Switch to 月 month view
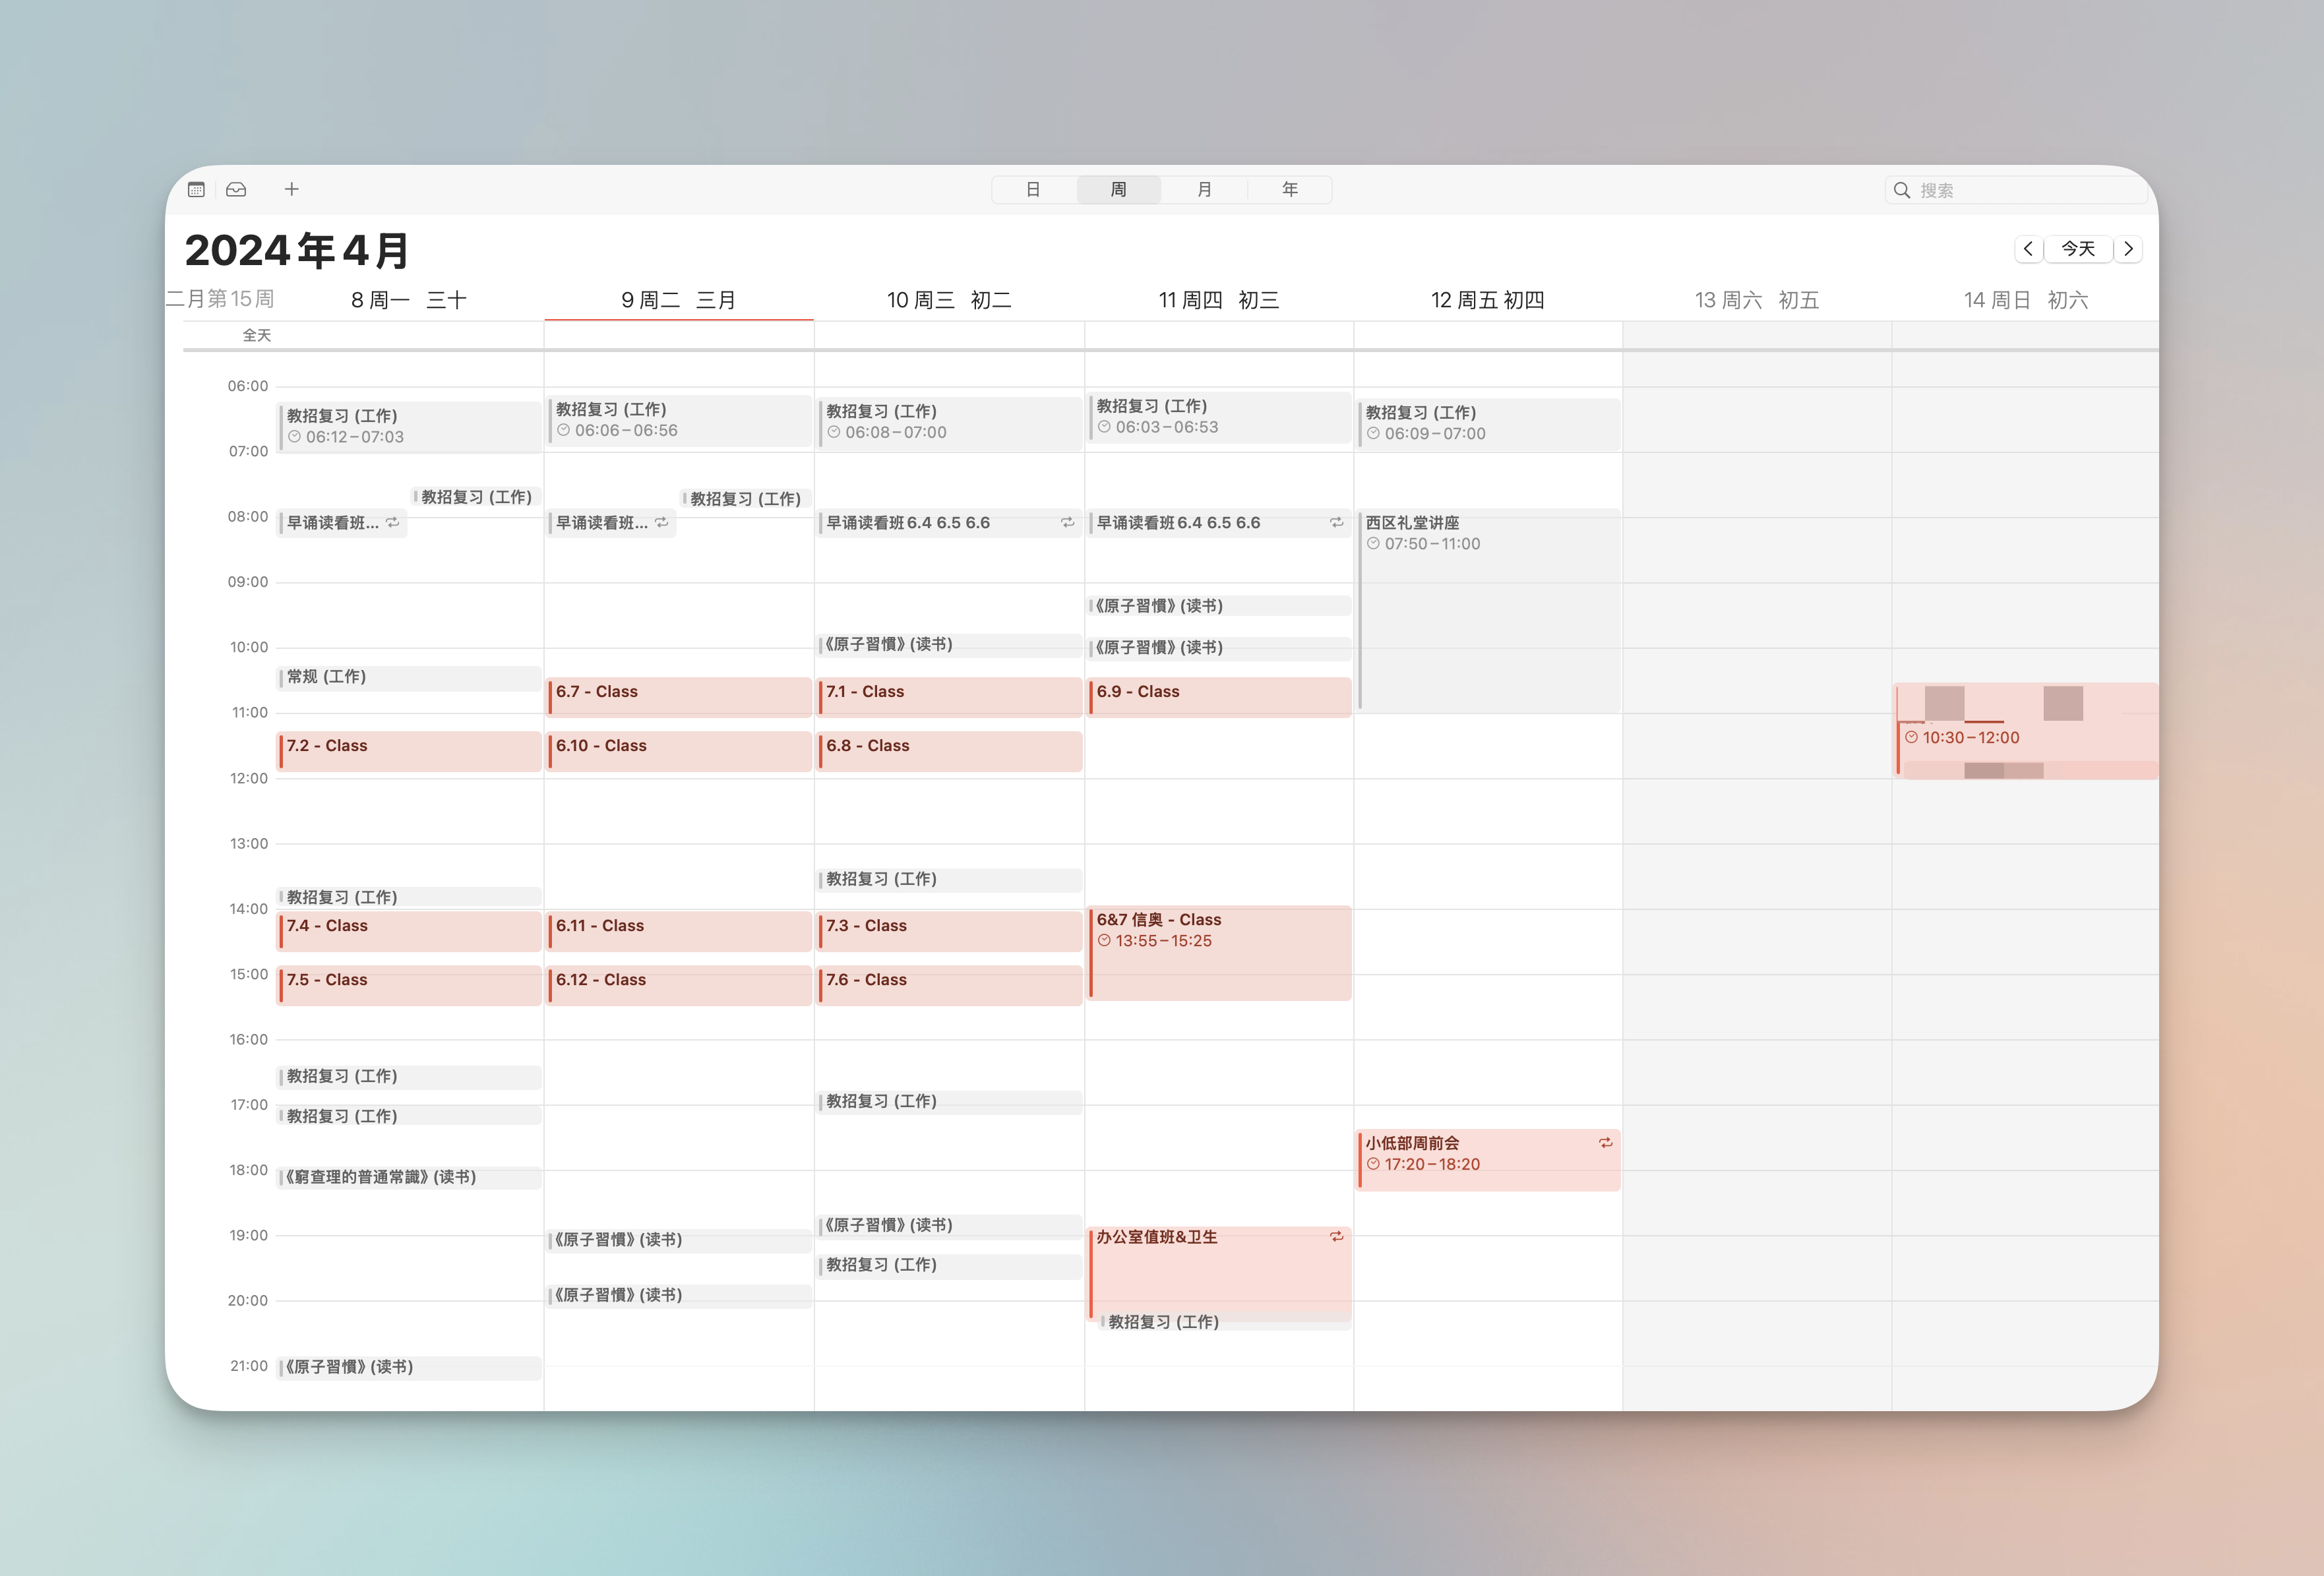Viewport: 2324px width, 1576px height. (1204, 189)
